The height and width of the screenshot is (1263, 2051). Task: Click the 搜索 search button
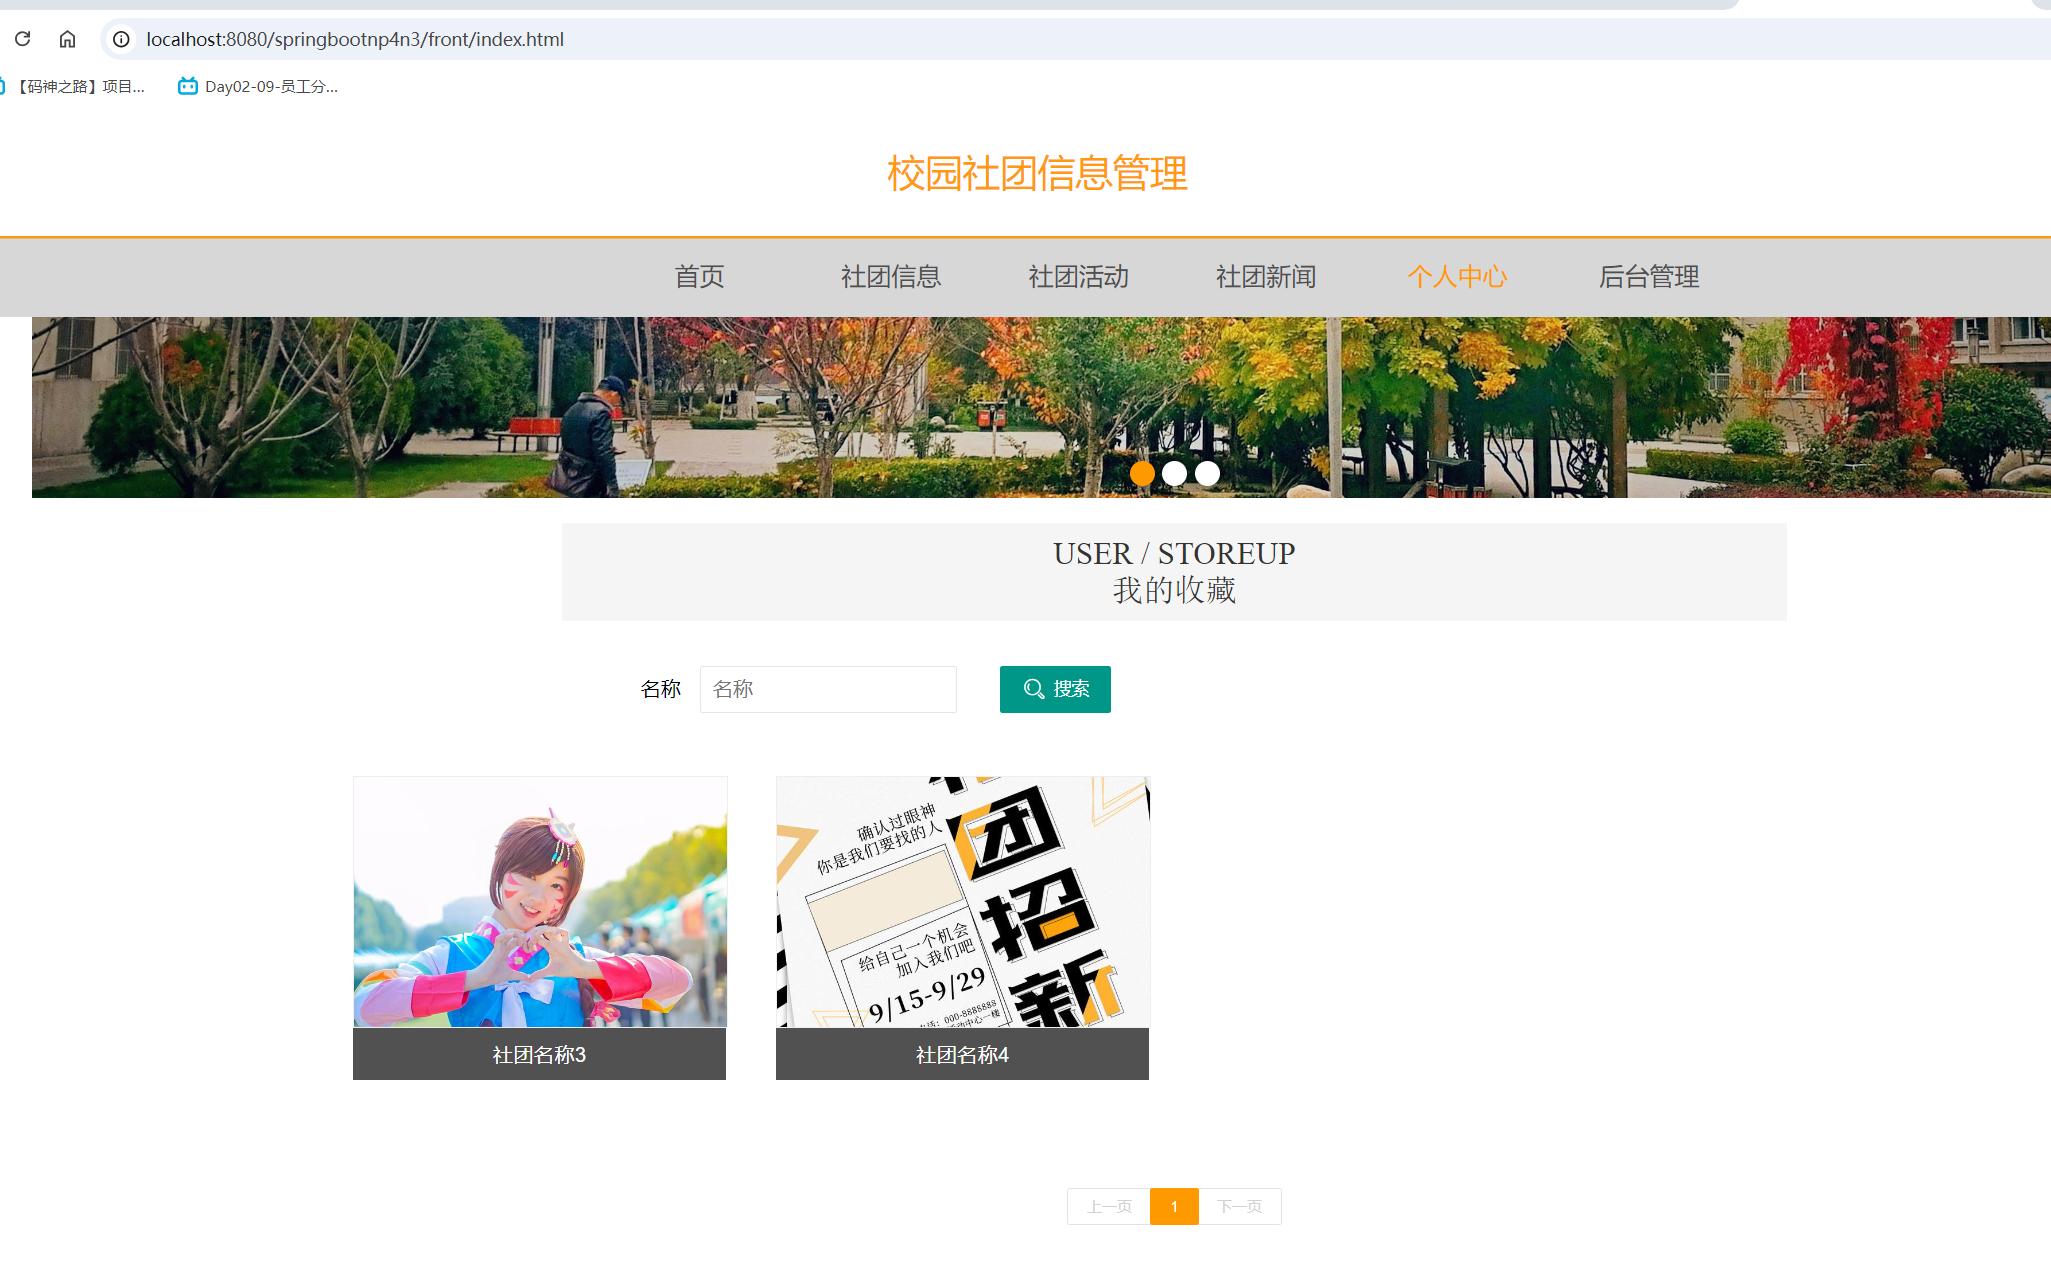click(x=1055, y=689)
